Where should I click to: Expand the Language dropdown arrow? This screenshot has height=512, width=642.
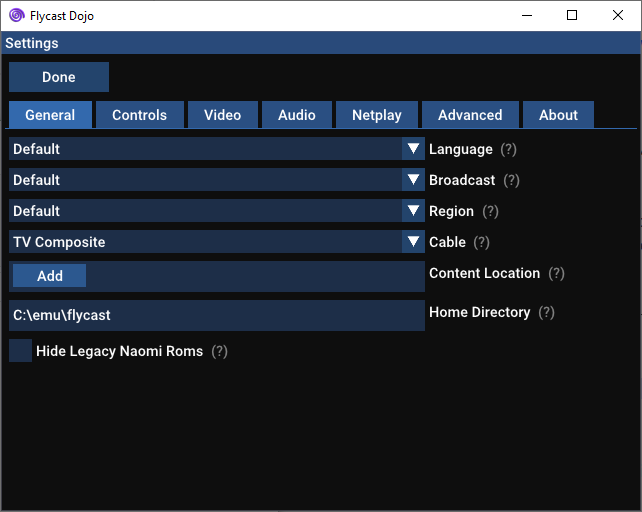(x=413, y=149)
